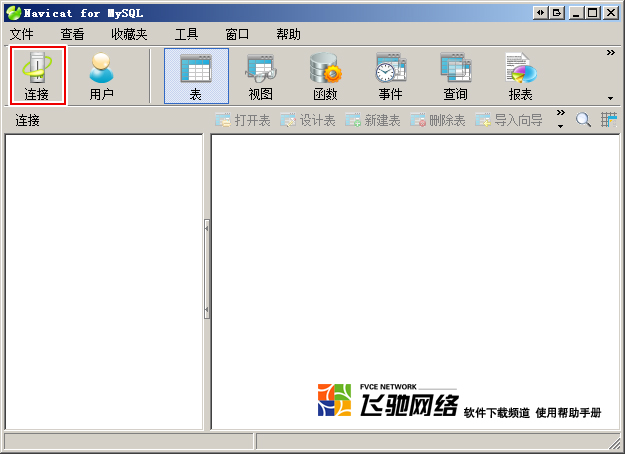The height and width of the screenshot is (454, 625).
Task: Open the 查看 (View) menu
Action: click(73, 34)
